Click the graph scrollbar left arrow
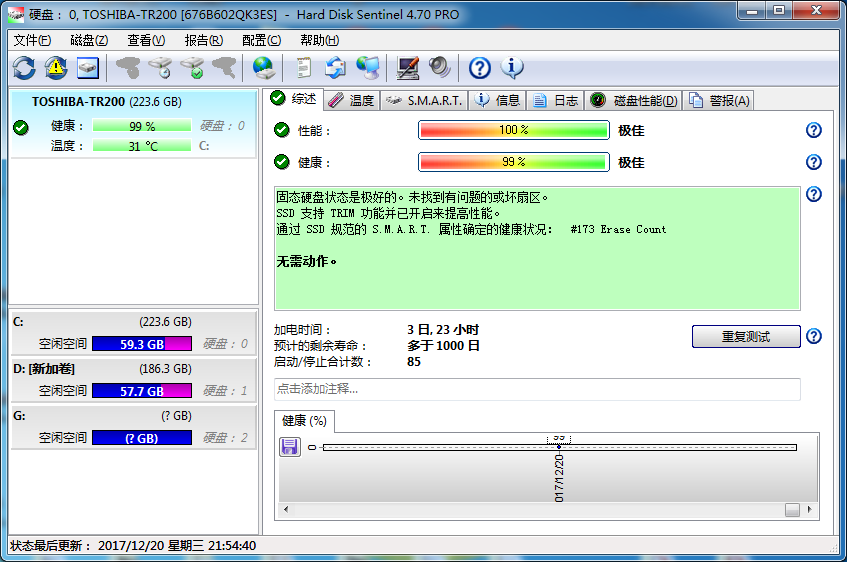 286,509
